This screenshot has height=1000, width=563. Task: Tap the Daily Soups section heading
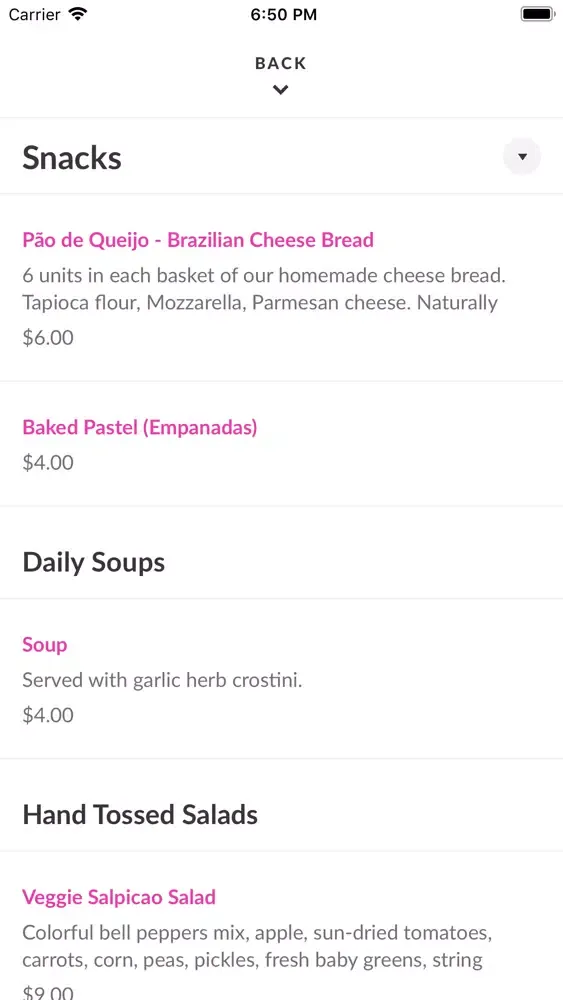[94, 562]
